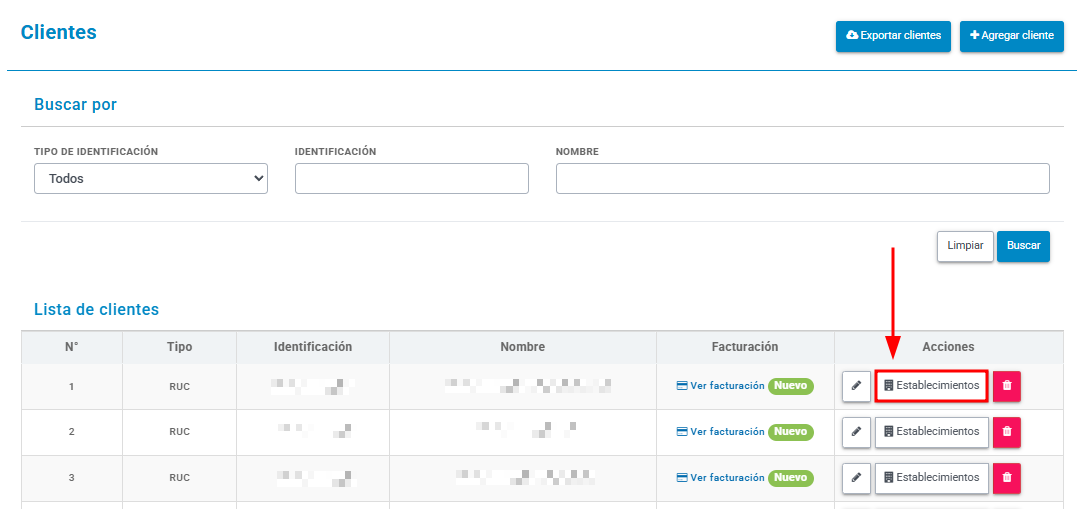Edit client 3 with the pencil icon
Image resolution: width=1084 pixels, height=509 pixels.
[857, 478]
